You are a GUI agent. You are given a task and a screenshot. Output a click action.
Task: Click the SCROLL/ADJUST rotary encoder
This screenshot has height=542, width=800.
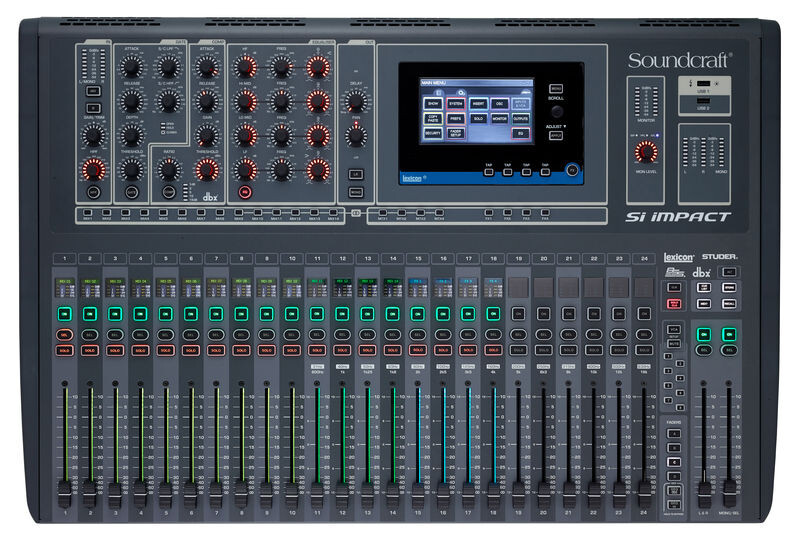[x=557, y=111]
